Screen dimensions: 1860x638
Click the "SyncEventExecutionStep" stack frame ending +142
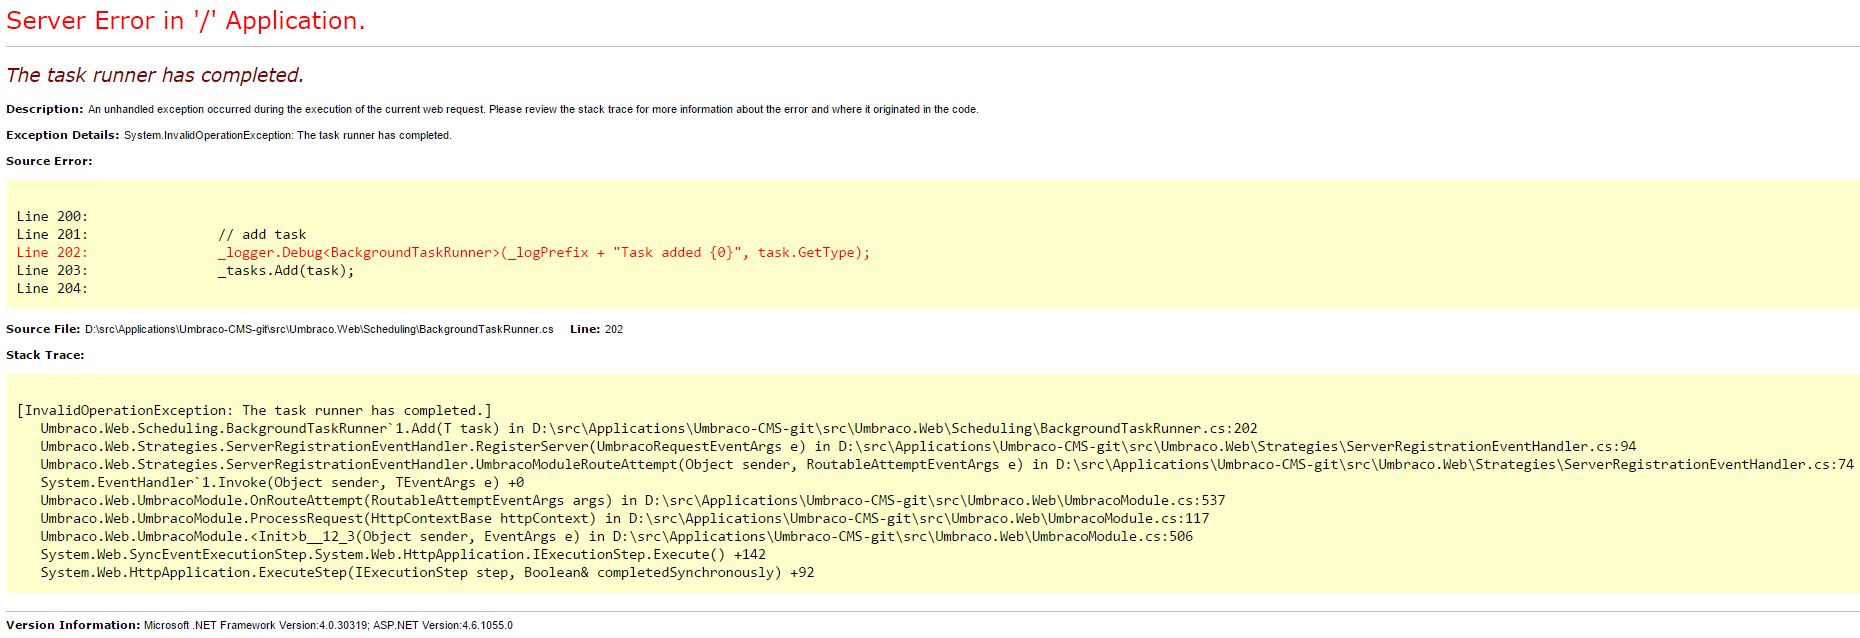pos(403,554)
